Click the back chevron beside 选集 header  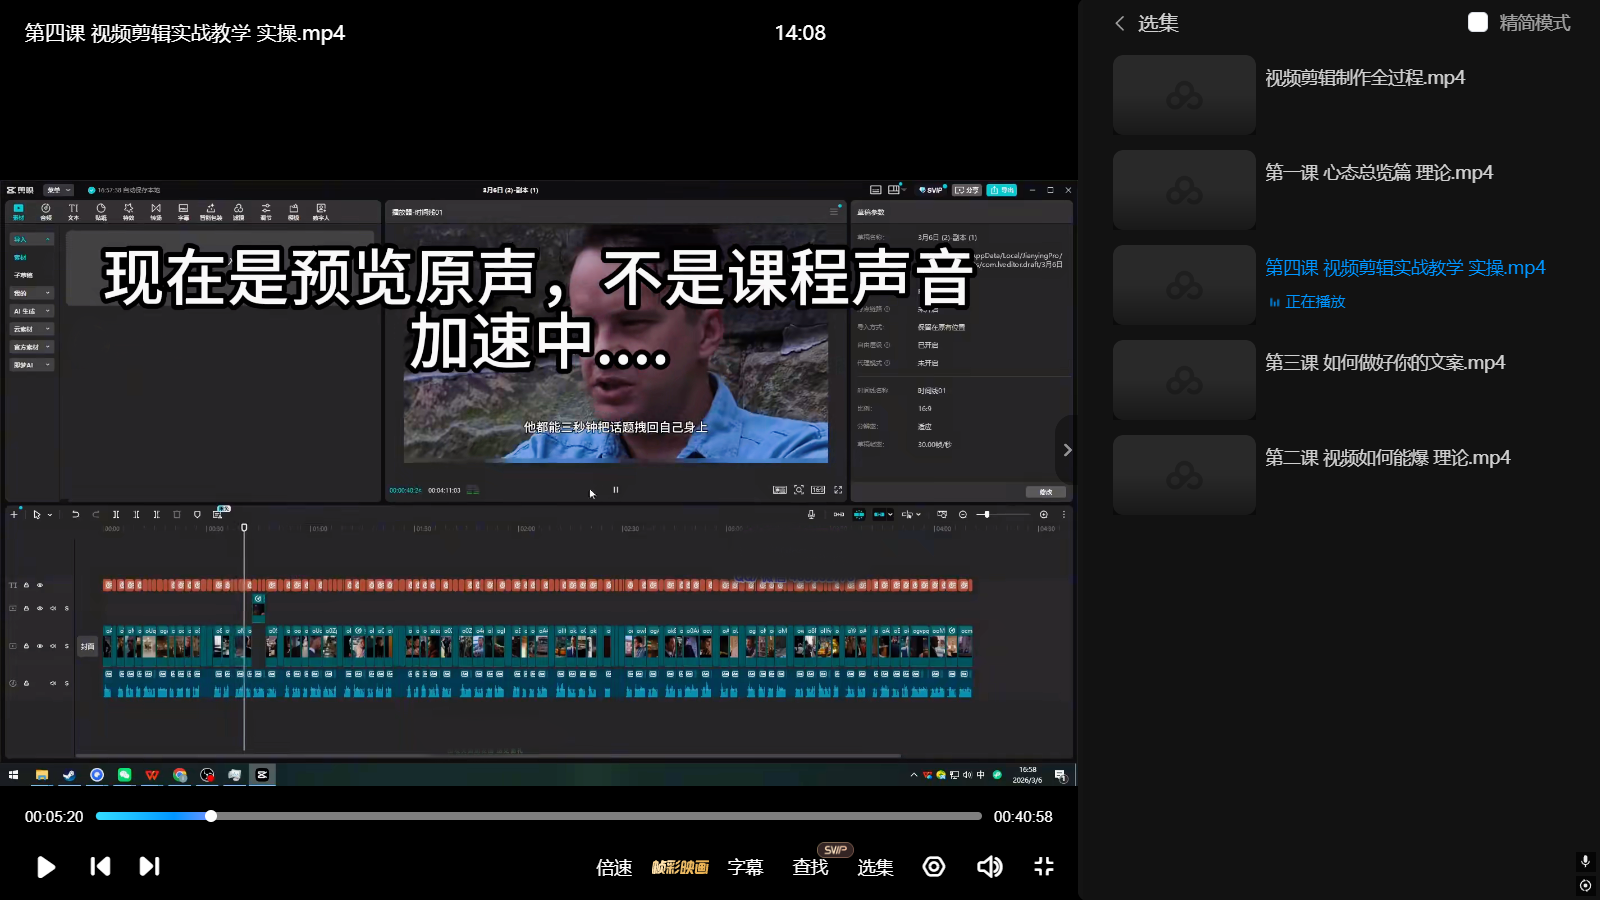[1120, 23]
